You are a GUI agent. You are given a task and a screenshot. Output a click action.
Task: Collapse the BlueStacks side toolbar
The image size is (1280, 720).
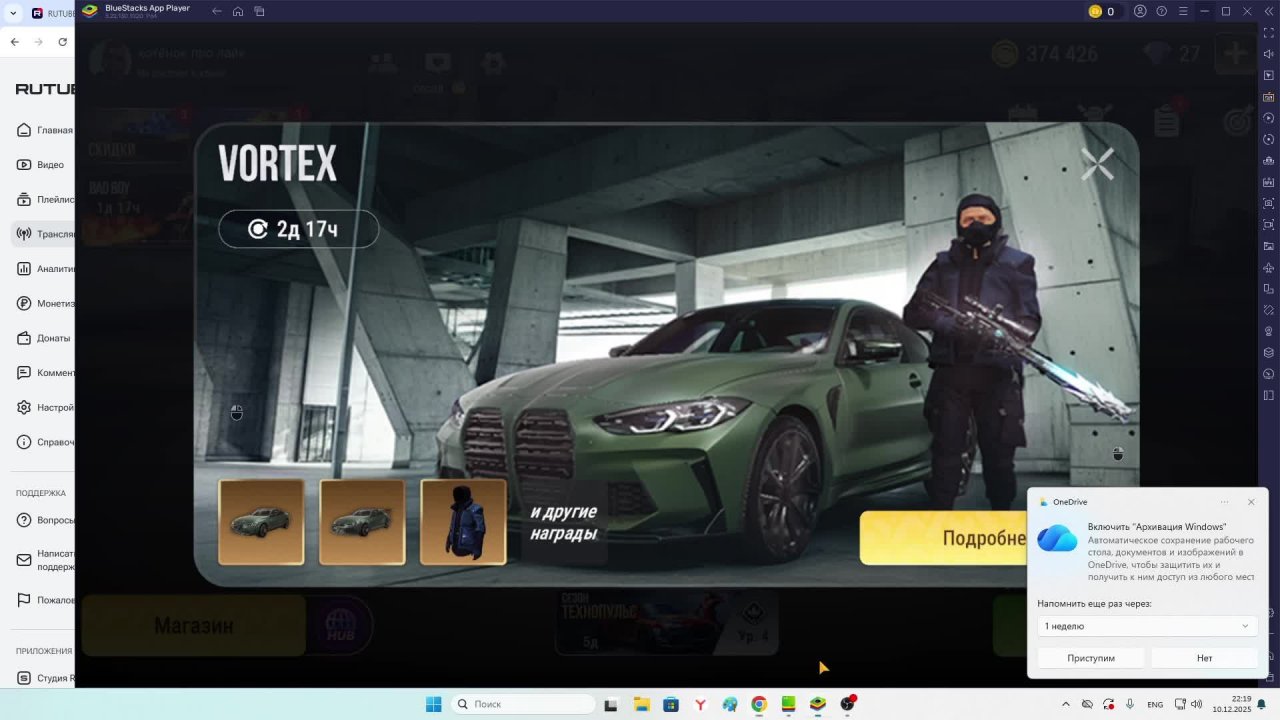point(1268,11)
